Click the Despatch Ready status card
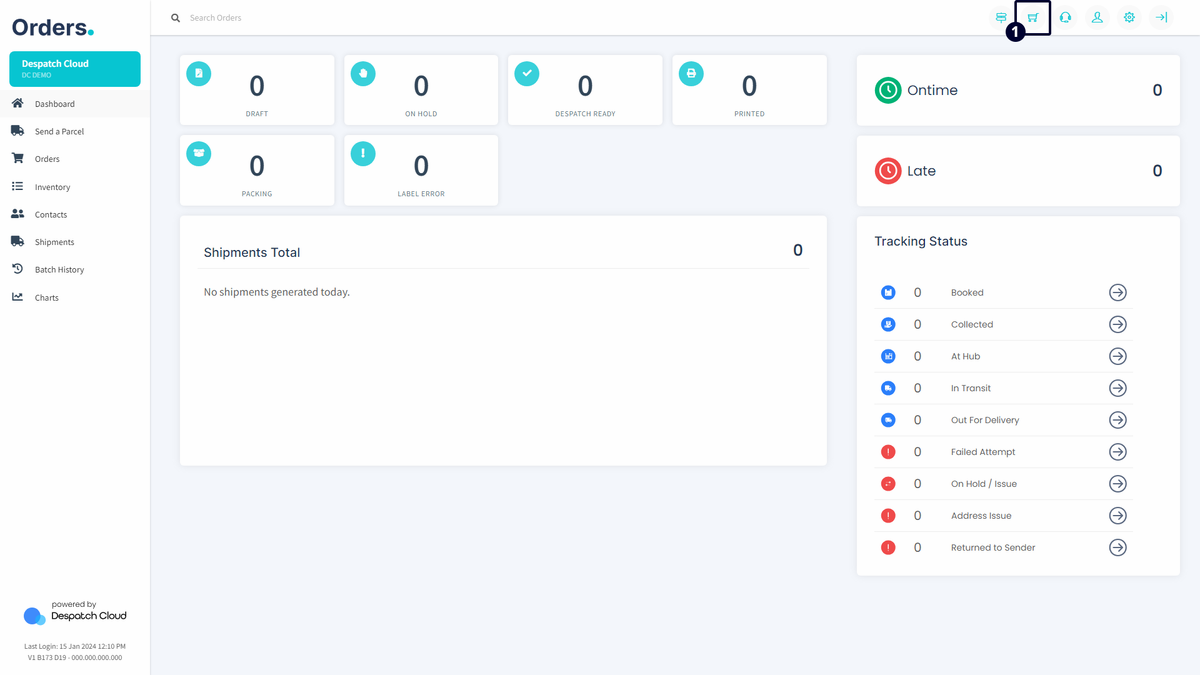1200x675 pixels. pyautogui.click(x=585, y=90)
